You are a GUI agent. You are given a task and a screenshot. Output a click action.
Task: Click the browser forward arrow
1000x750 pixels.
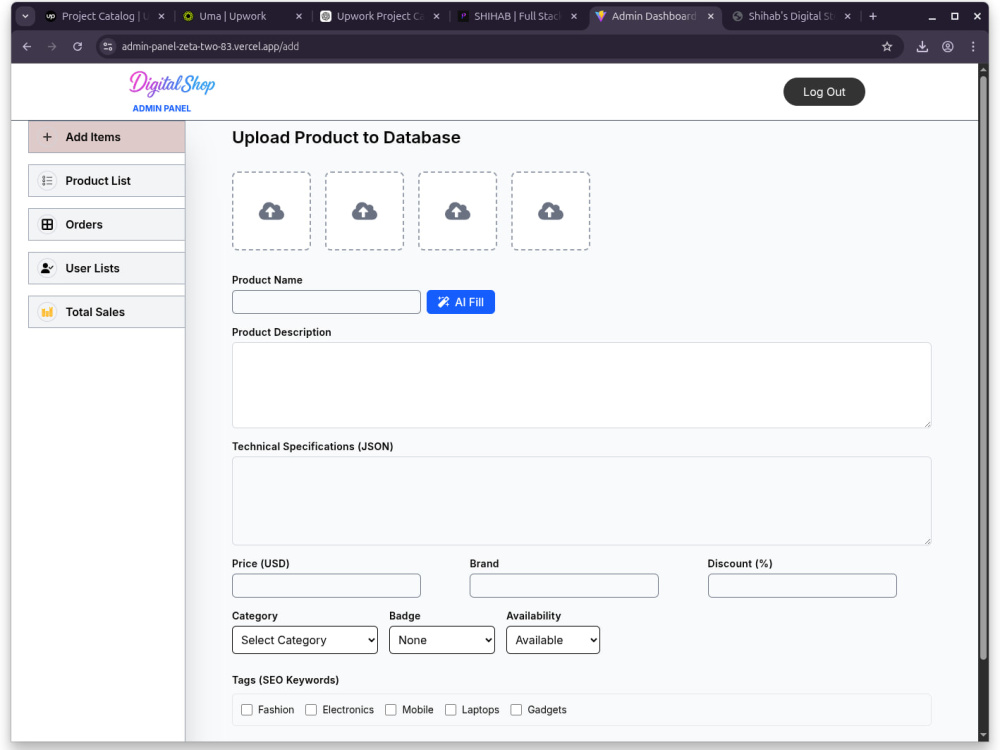point(52,47)
